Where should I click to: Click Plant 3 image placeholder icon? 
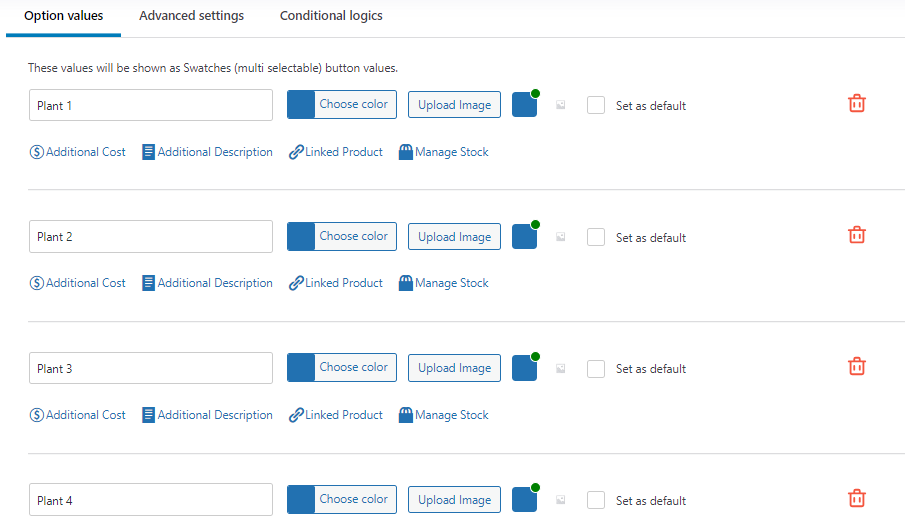tap(560, 368)
